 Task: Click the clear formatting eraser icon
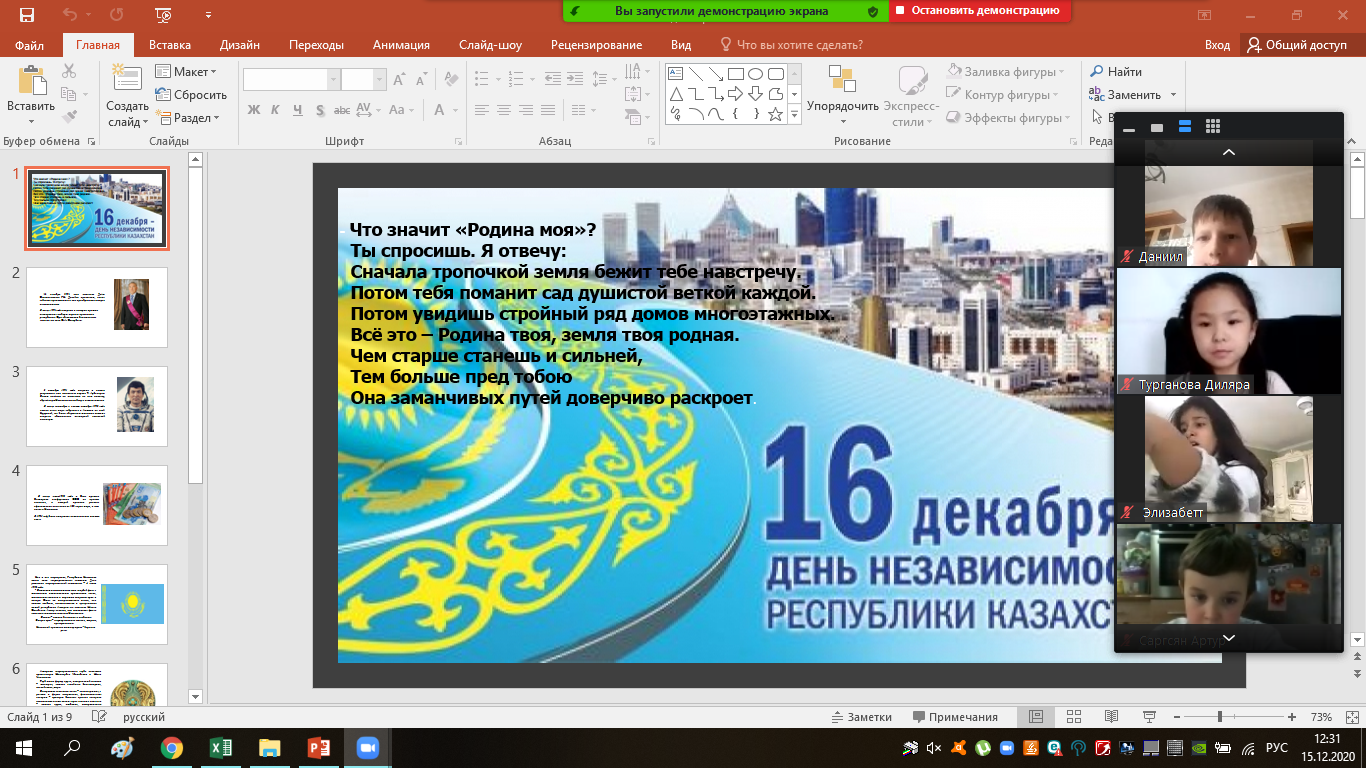(x=451, y=80)
